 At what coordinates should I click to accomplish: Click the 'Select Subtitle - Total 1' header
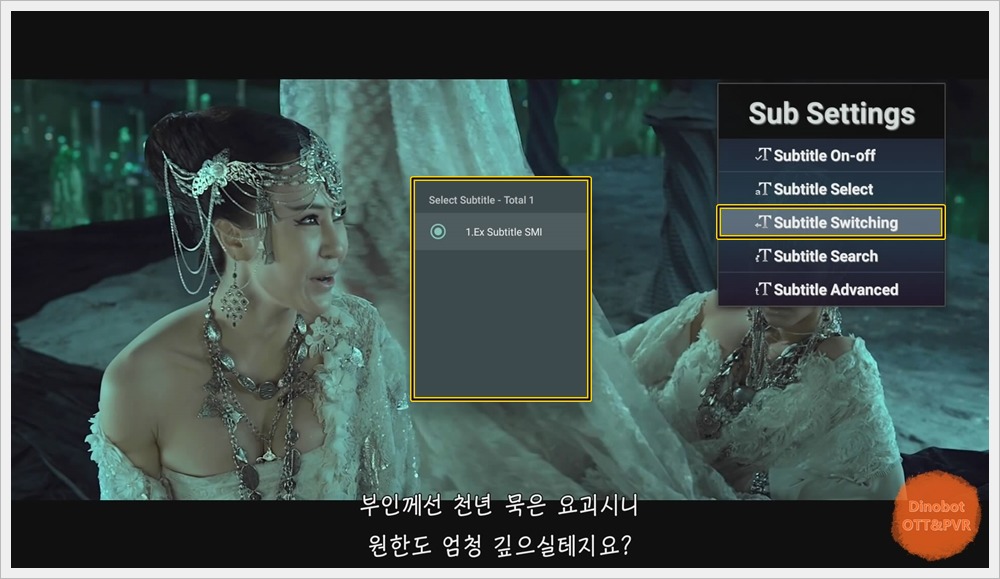(481, 200)
